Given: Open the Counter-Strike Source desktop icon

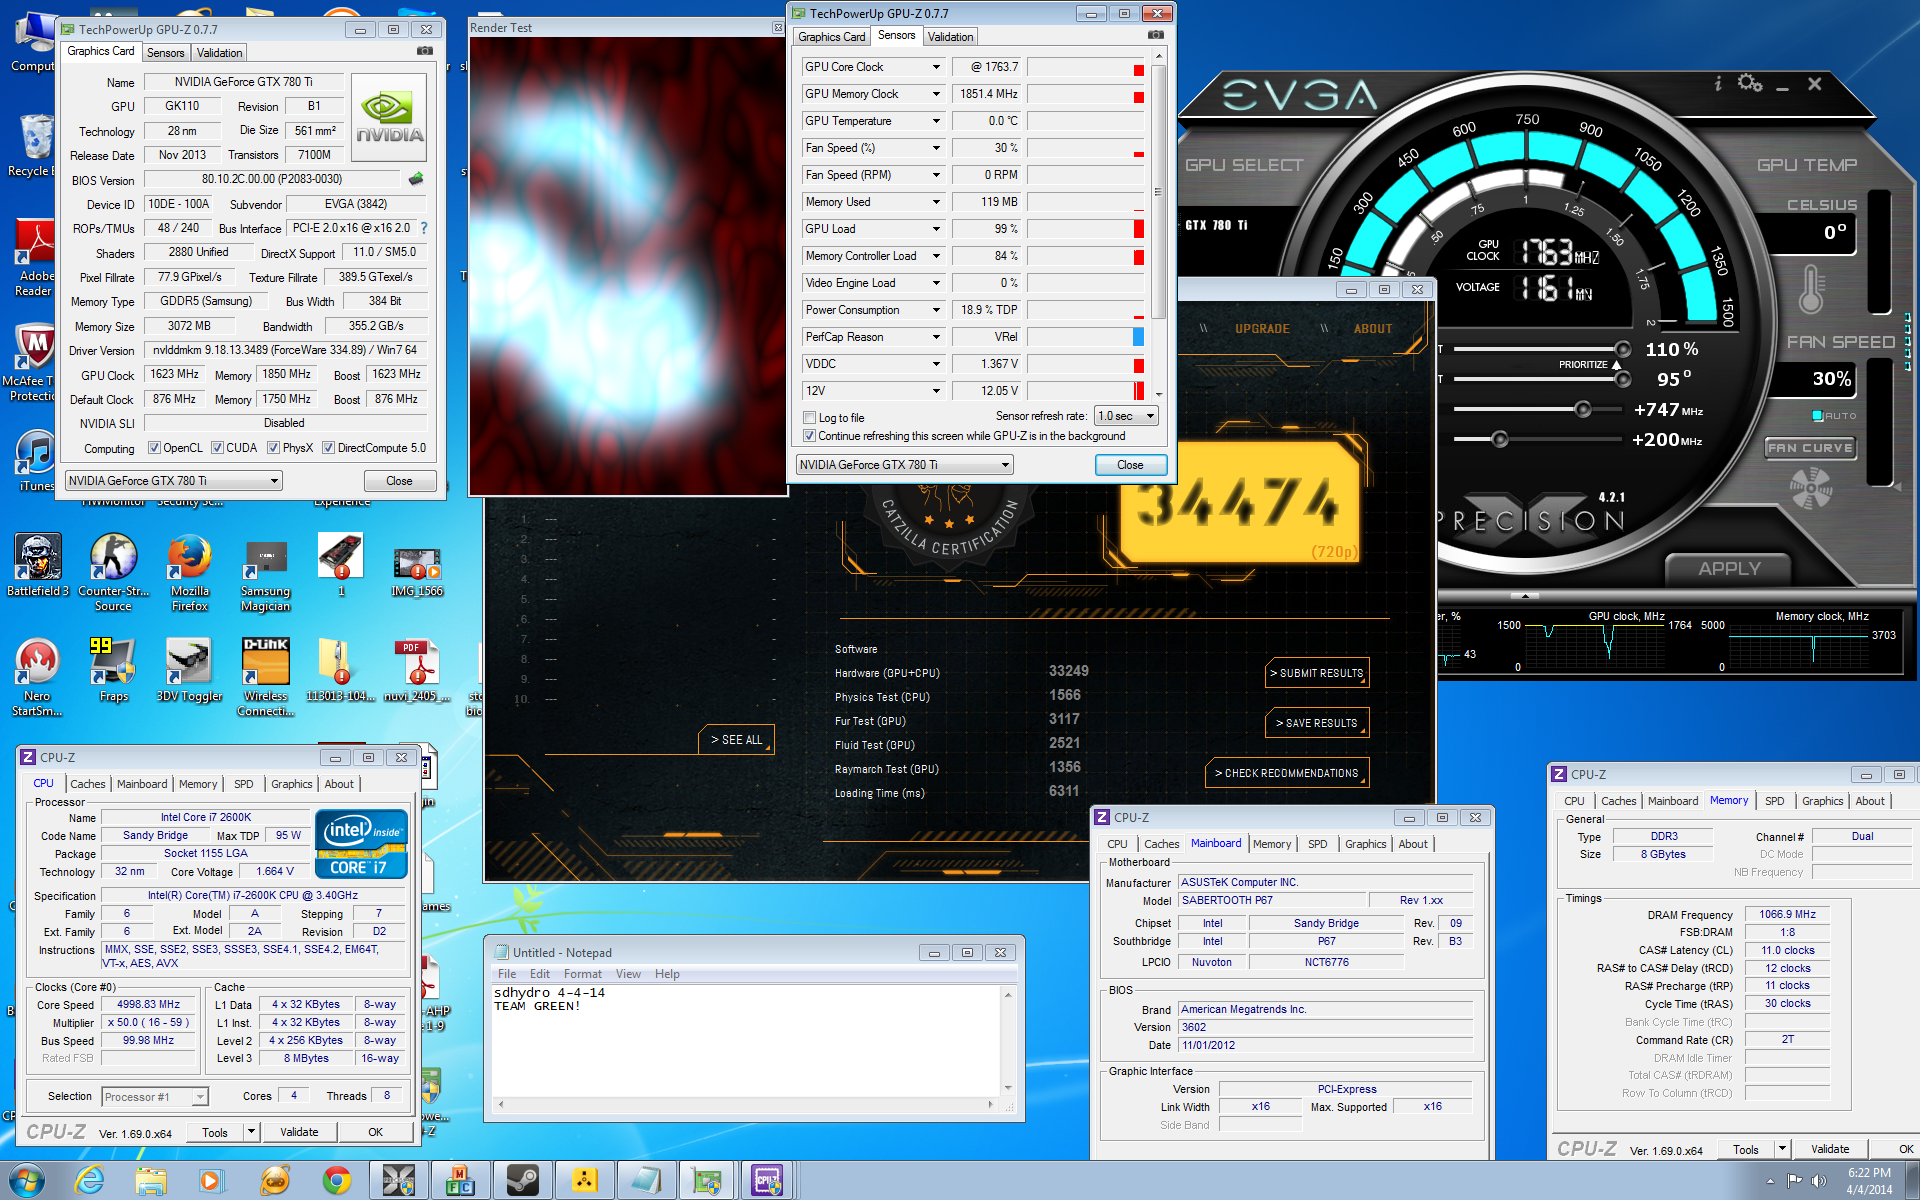Looking at the screenshot, I should [113, 572].
